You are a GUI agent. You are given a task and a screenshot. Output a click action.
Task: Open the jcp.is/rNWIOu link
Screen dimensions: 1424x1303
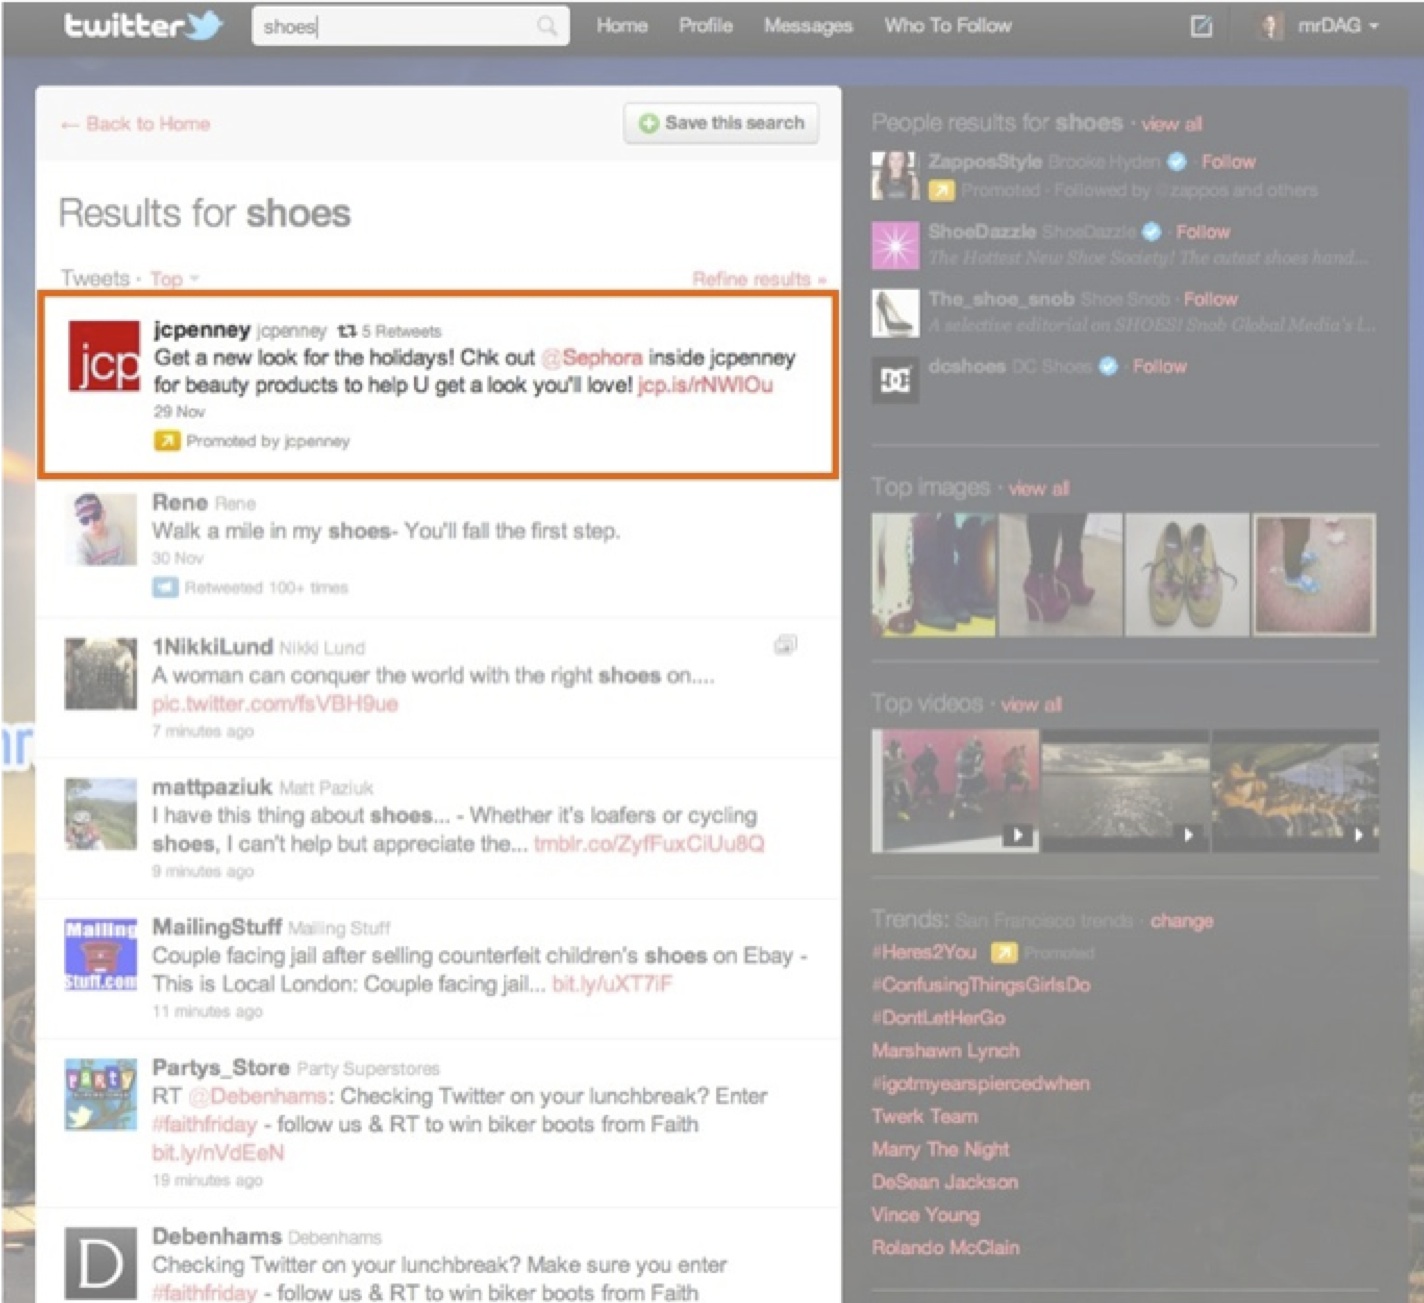coord(705,385)
